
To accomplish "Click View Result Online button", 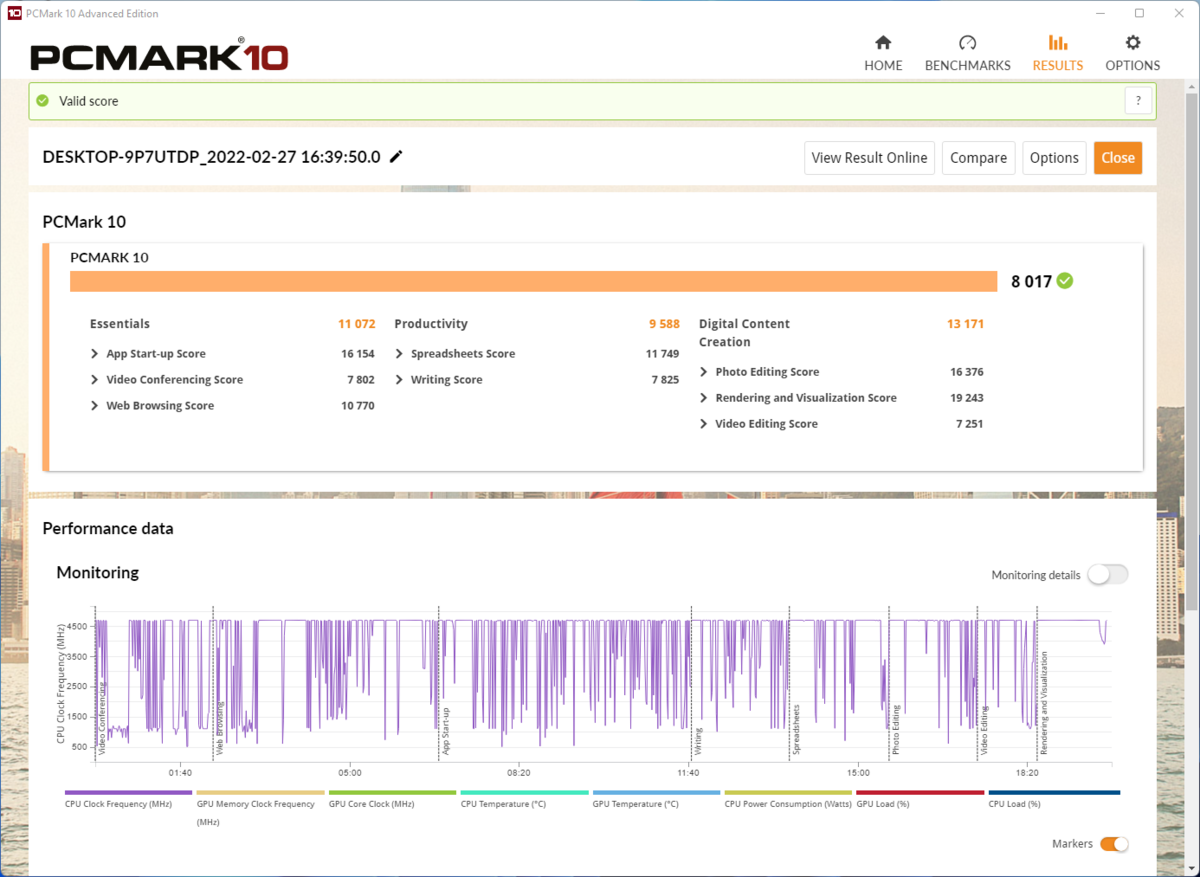I will click(x=869, y=158).
